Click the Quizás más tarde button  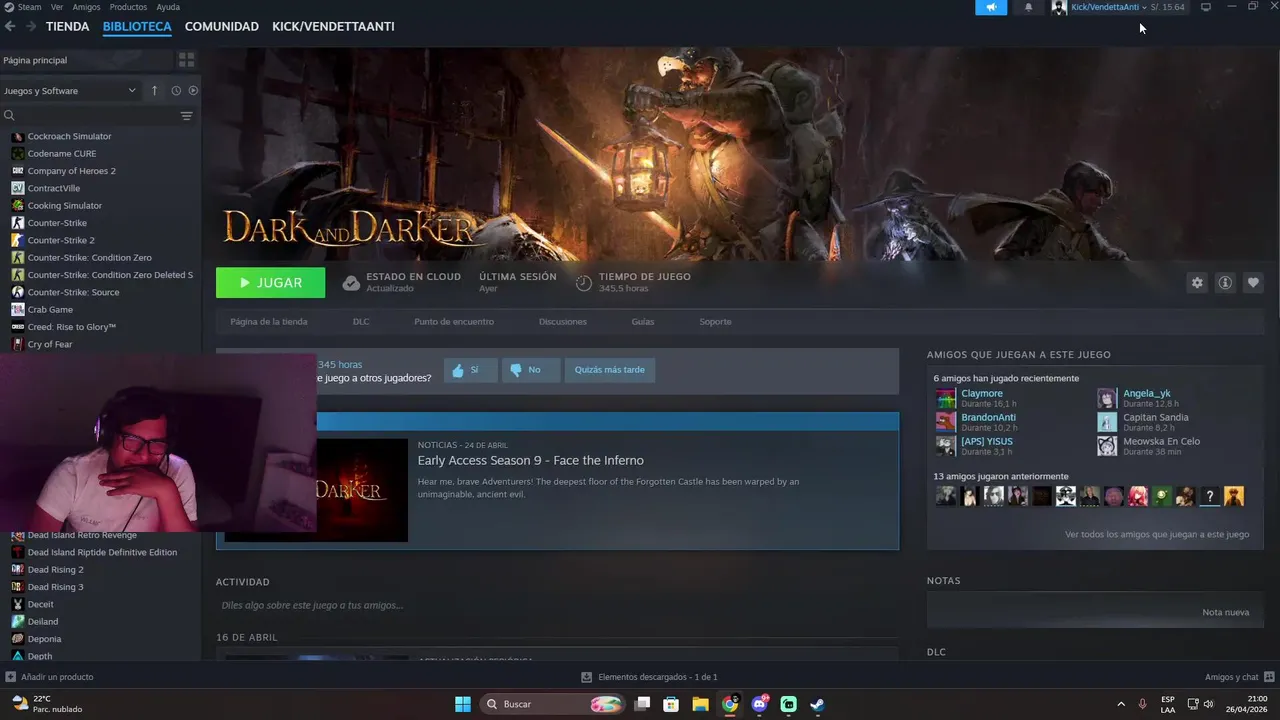(x=609, y=370)
